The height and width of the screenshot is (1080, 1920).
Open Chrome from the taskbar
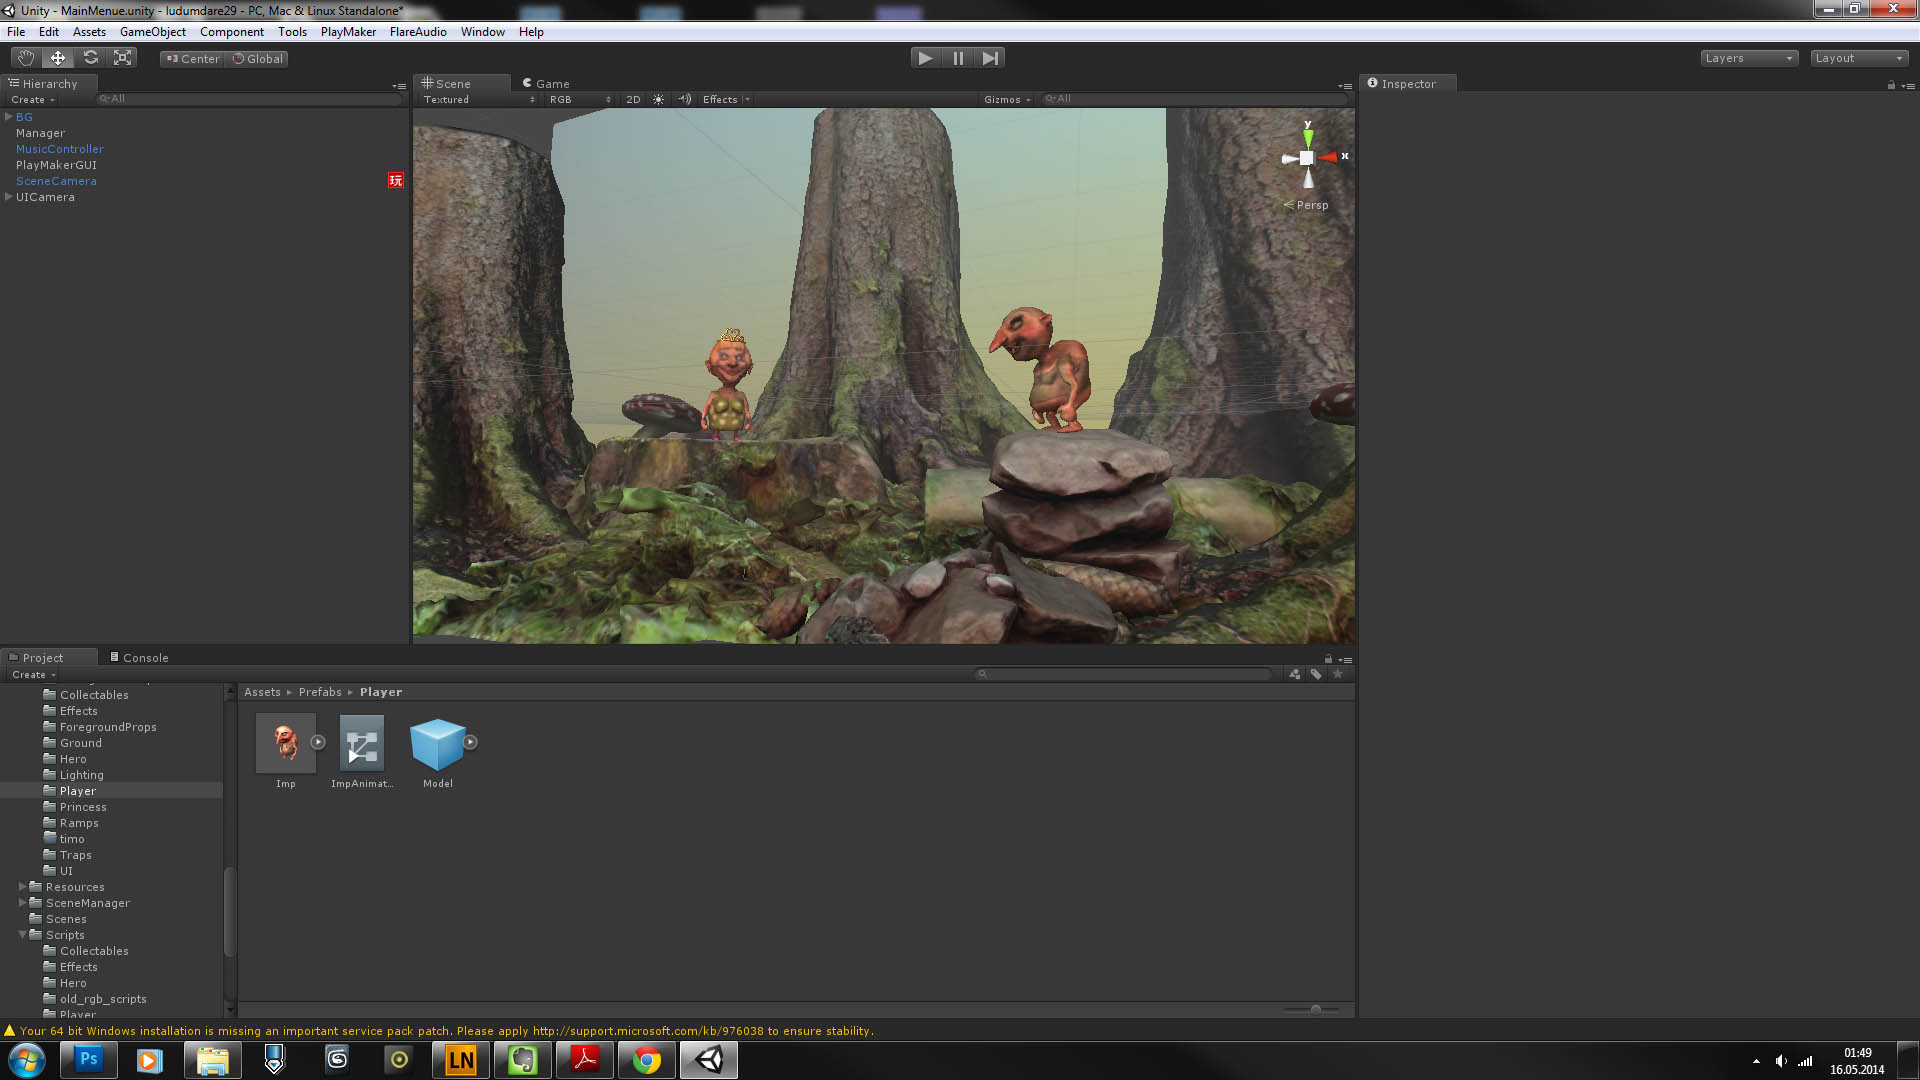coord(647,1059)
